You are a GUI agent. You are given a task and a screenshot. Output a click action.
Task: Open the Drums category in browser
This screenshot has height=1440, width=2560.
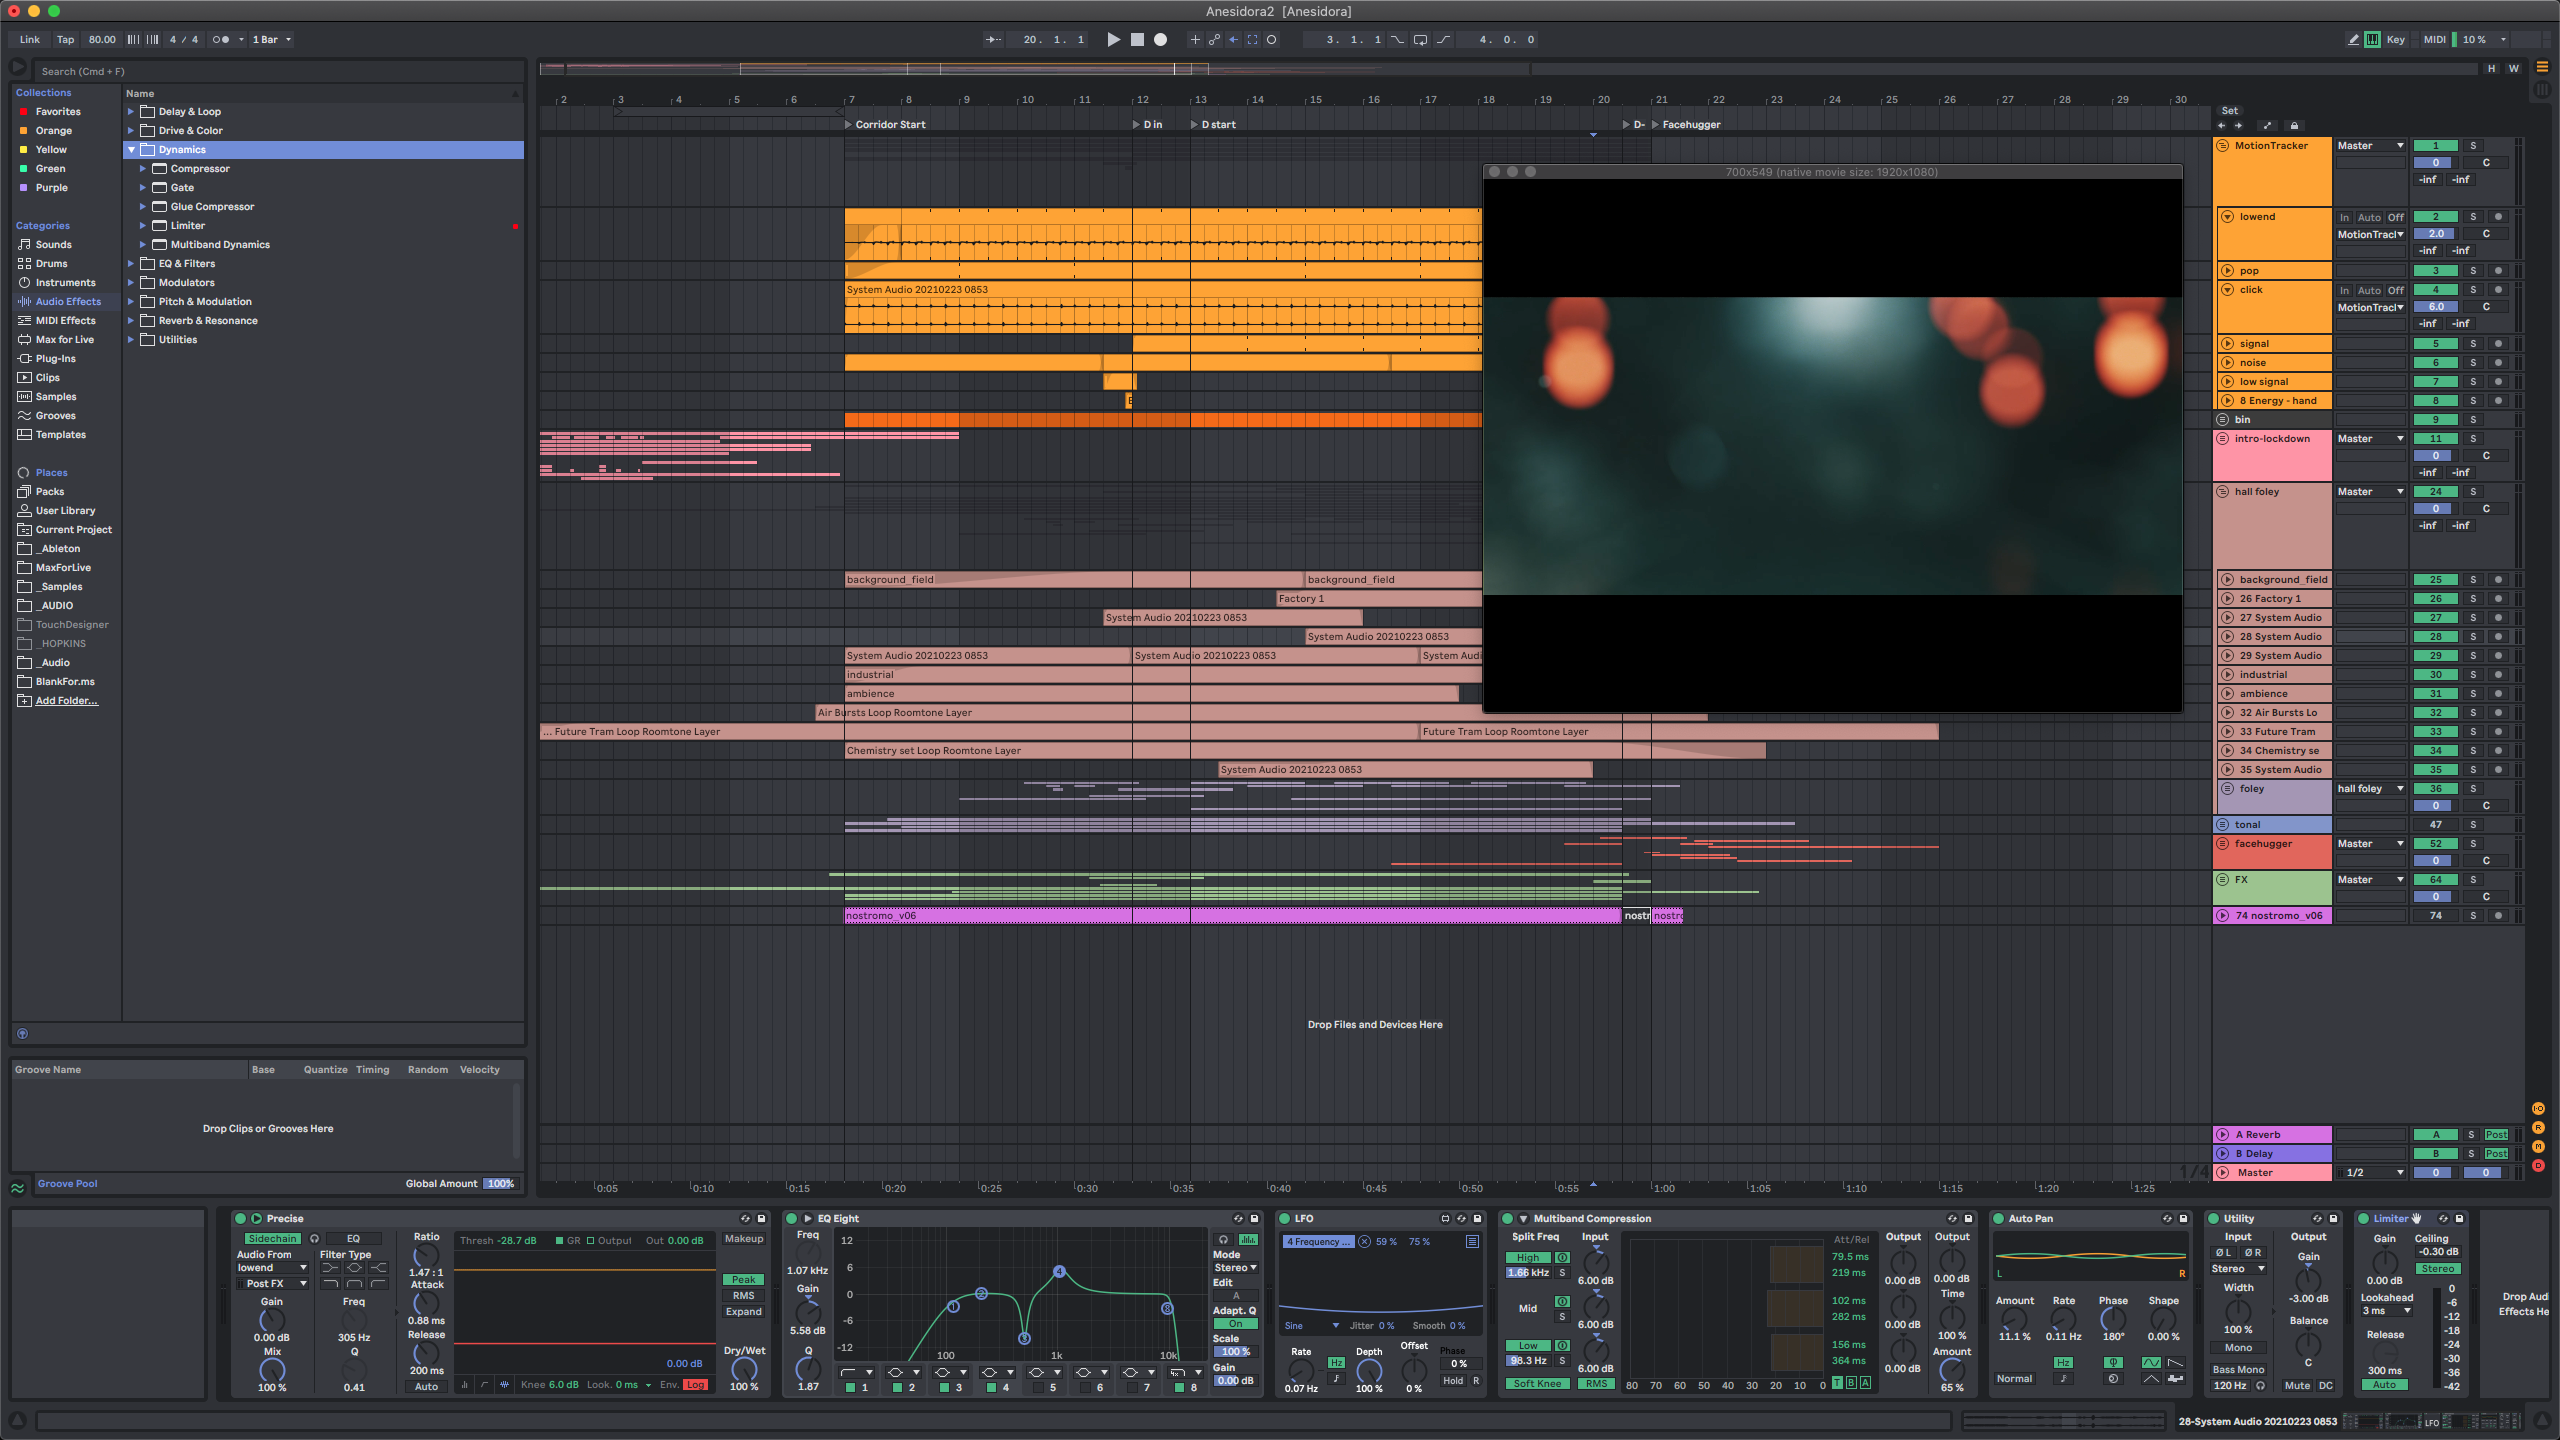click(x=51, y=264)
